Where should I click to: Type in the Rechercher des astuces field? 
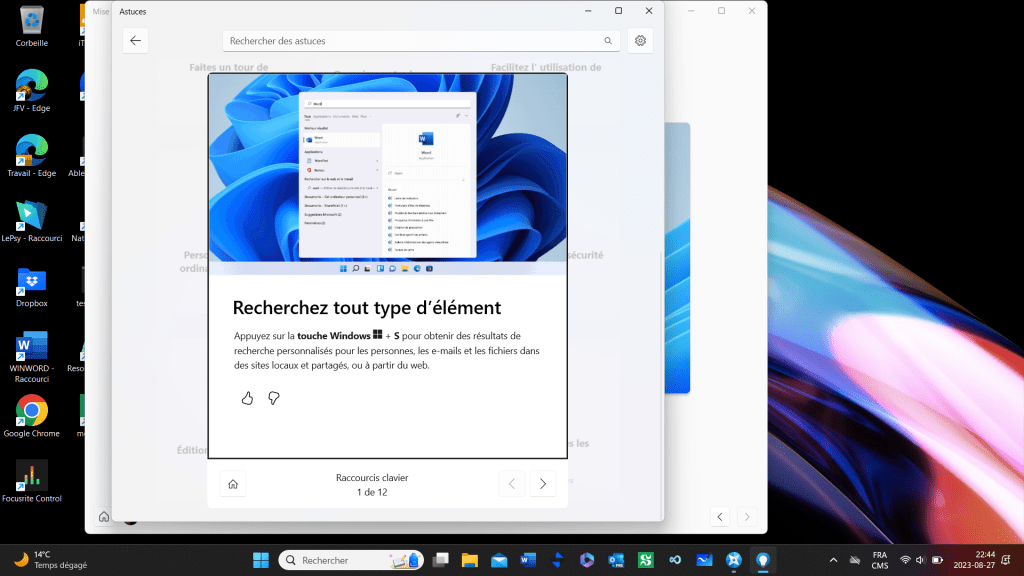coord(410,41)
